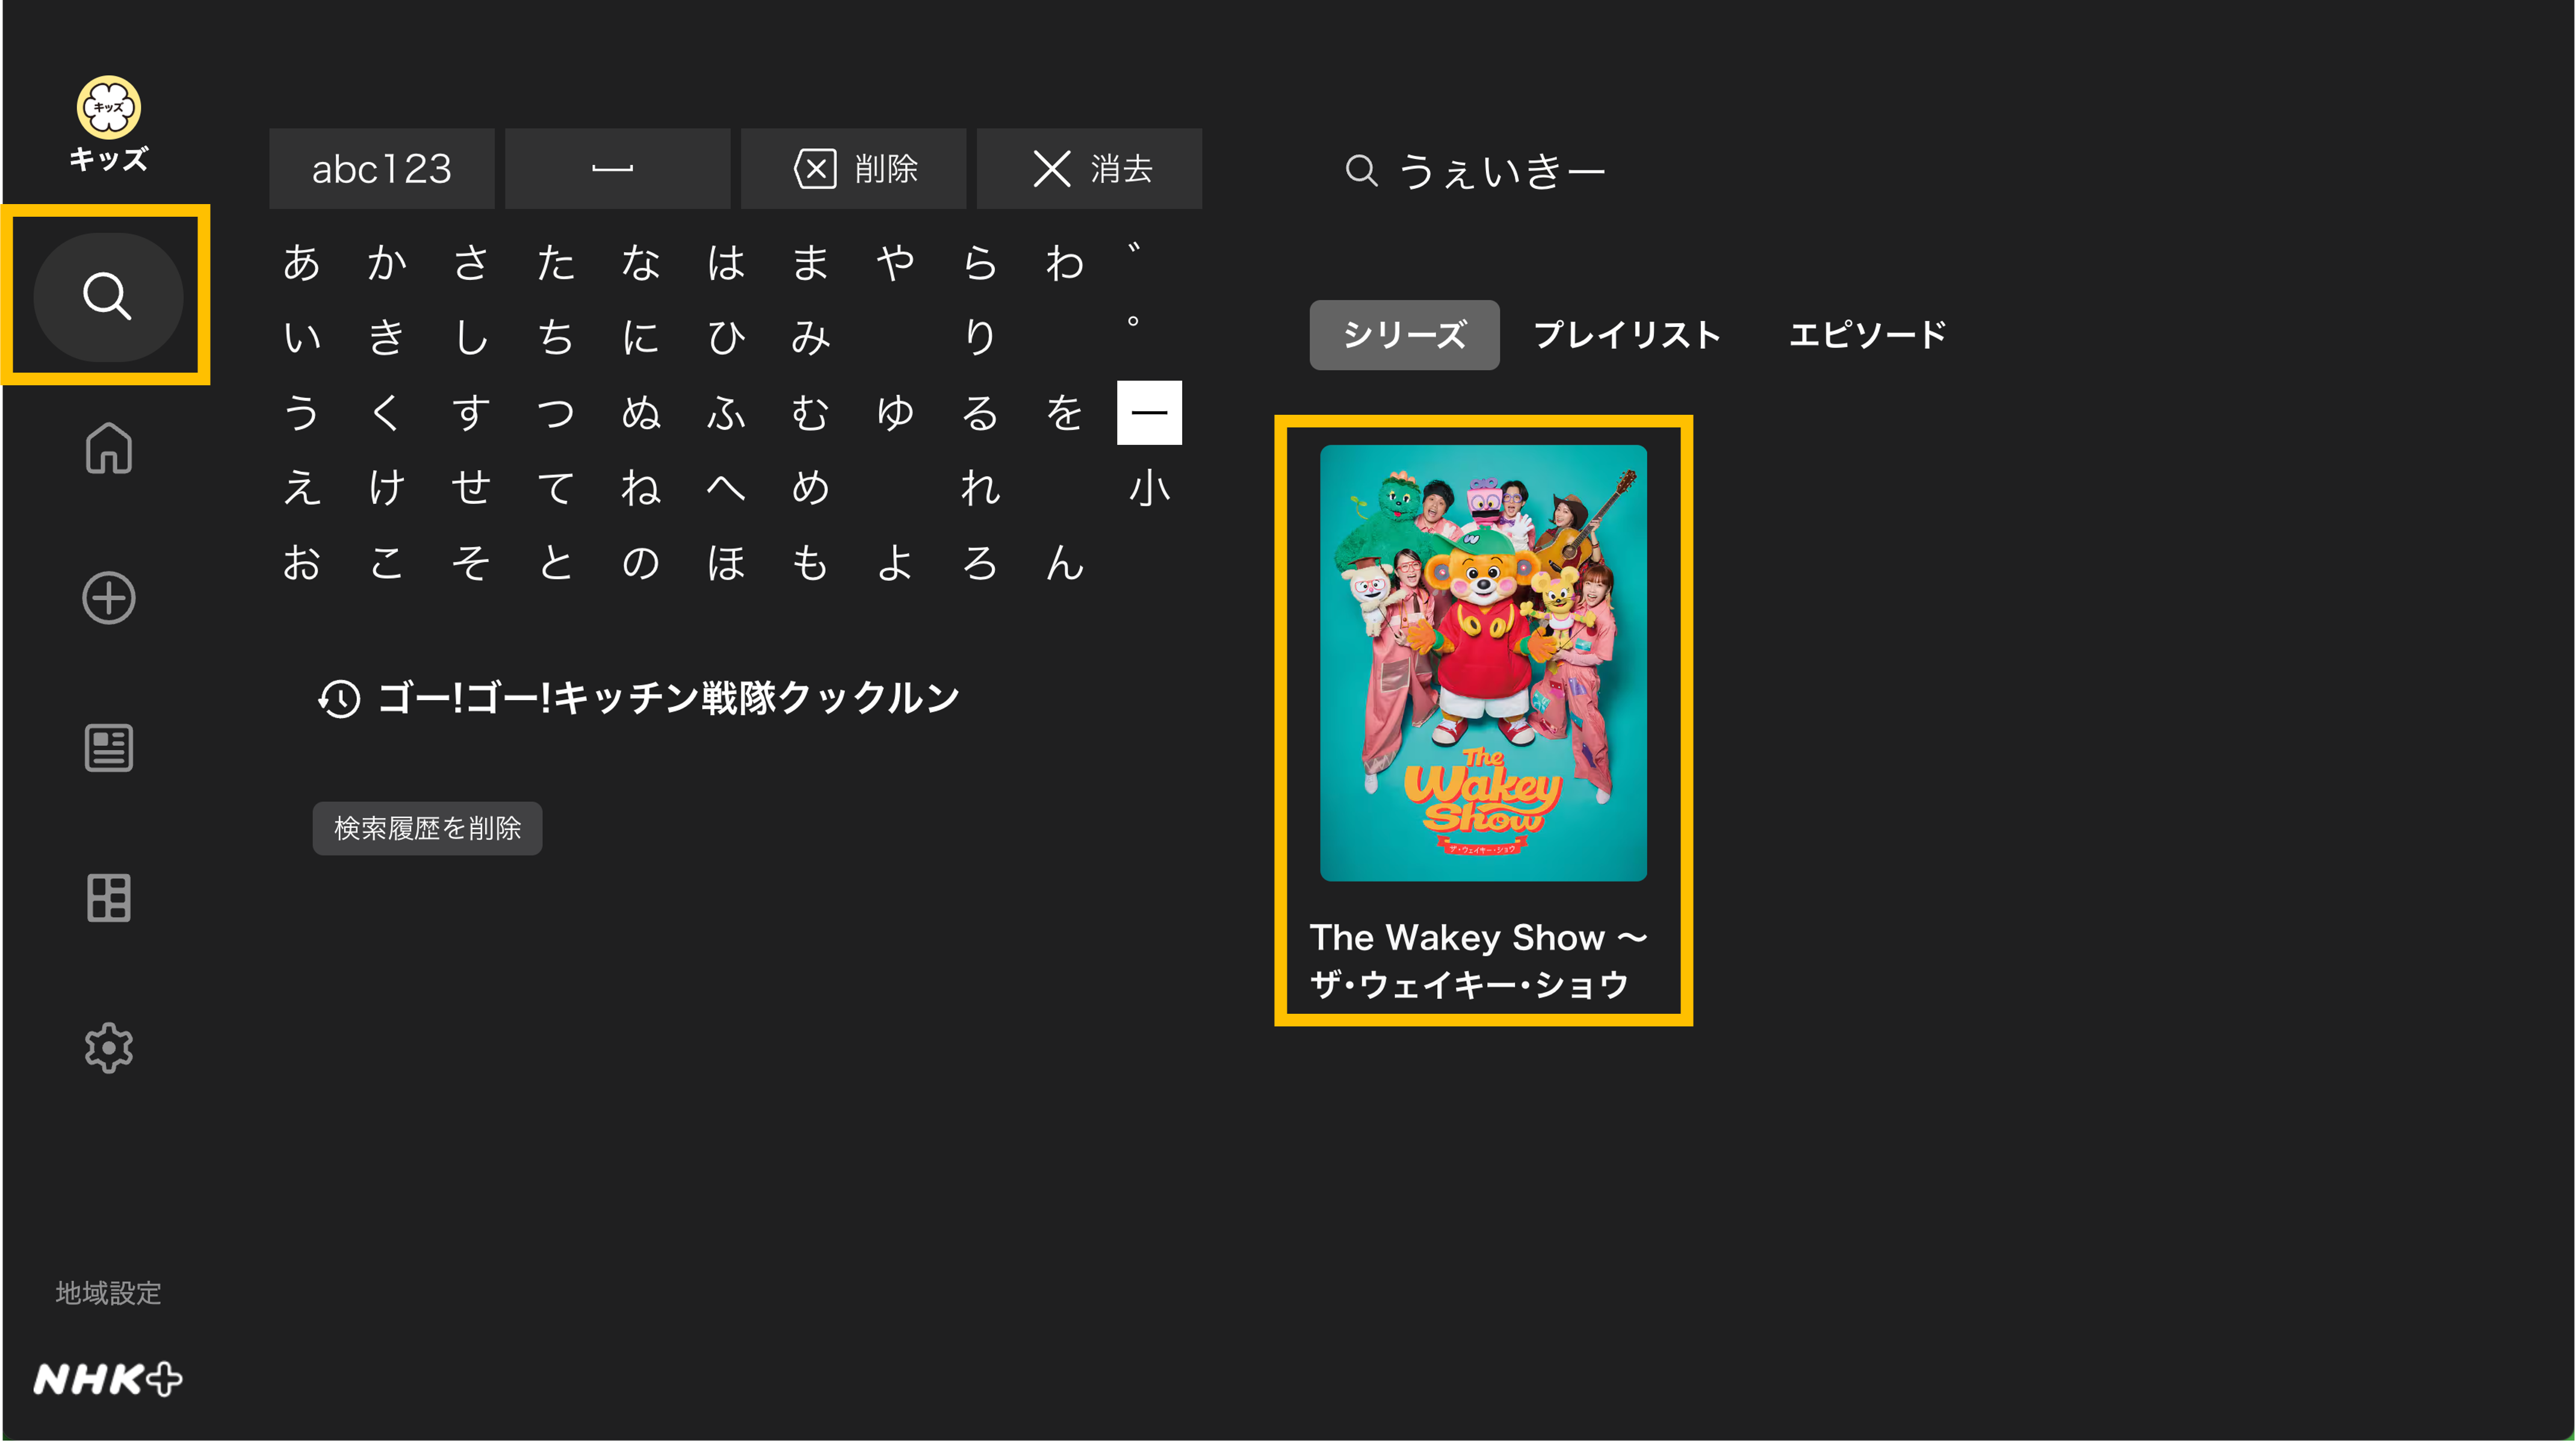Open The Wakey Show thumbnail
The width and height of the screenshot is (2576, 1443).
[1483, 663]
